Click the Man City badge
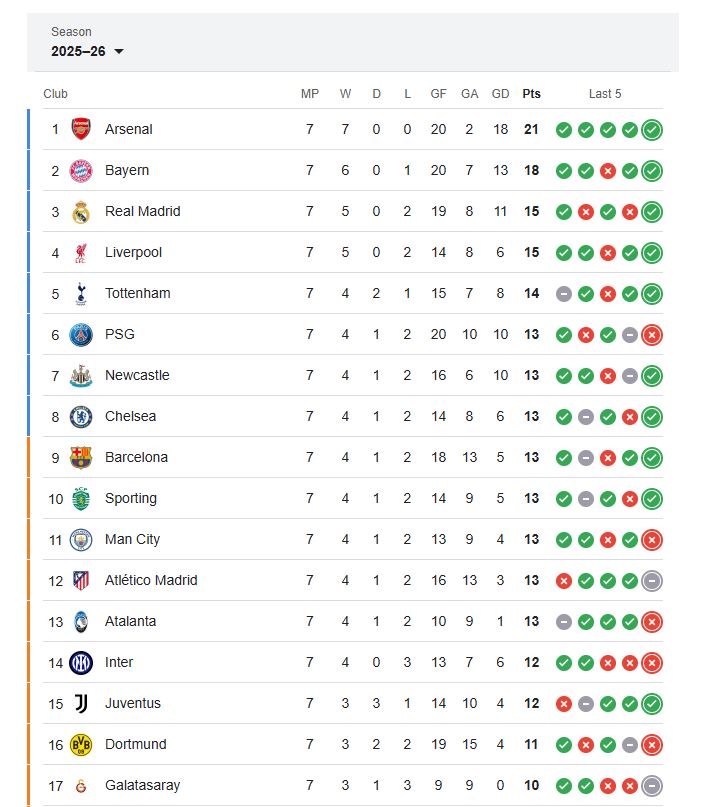This screenshot has height=807, width=723. 81,539
